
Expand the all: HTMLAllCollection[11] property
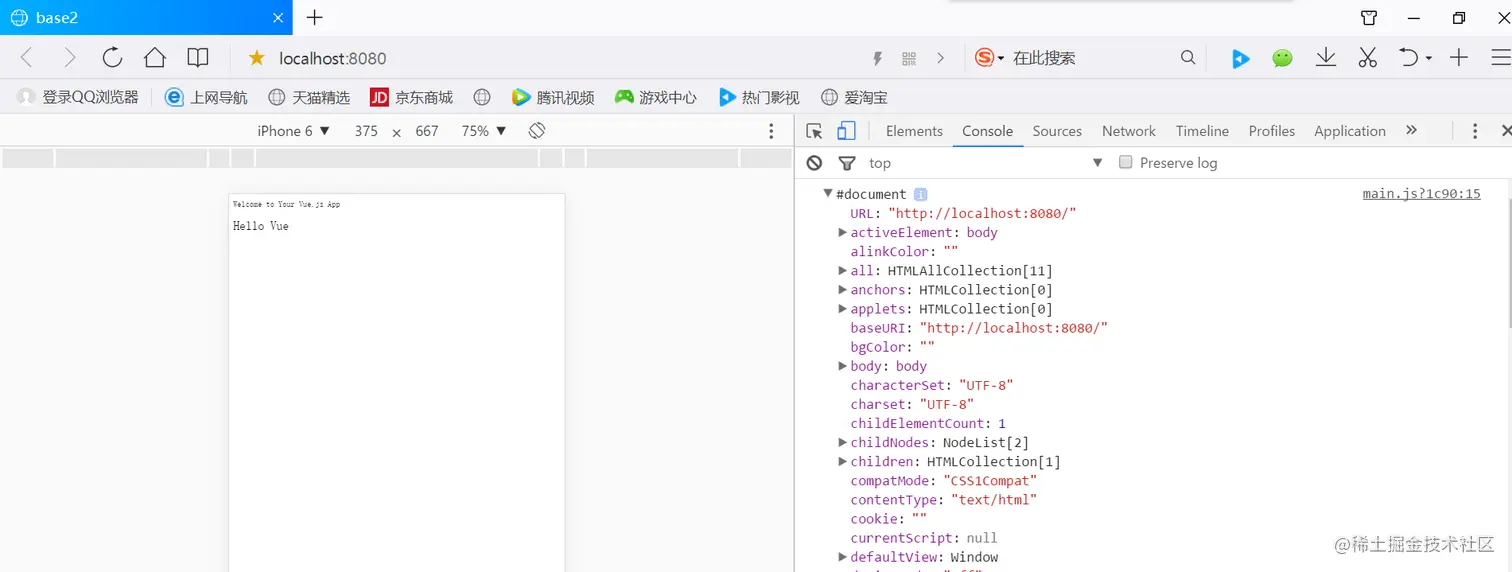coord(843,270)
